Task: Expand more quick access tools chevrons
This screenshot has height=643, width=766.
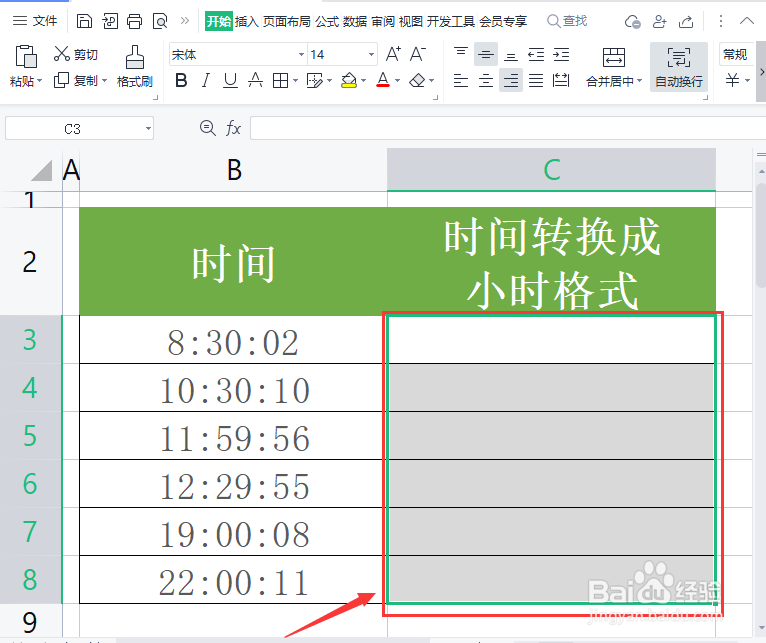Action: coord(185,21)
